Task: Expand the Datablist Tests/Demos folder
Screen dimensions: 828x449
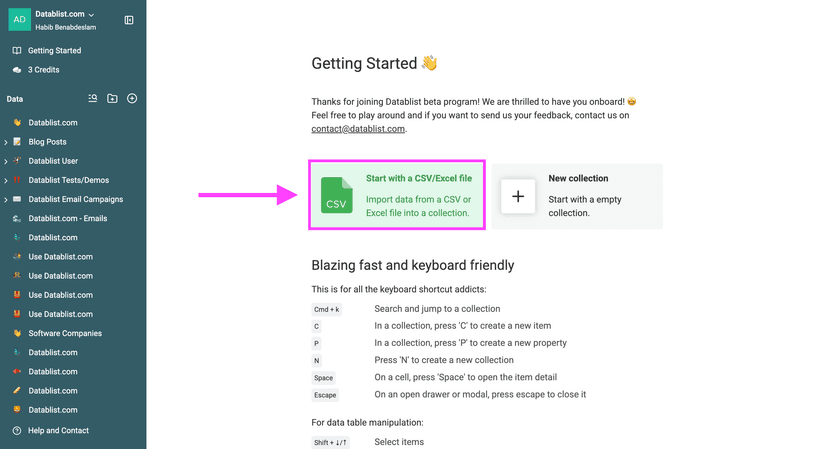Action: [6, 180]
